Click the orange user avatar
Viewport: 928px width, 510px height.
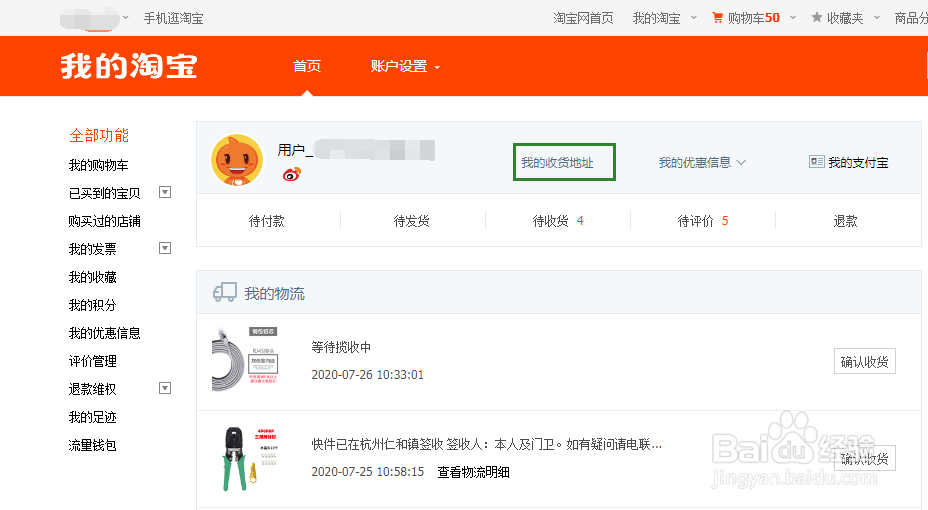coord(237,160)
